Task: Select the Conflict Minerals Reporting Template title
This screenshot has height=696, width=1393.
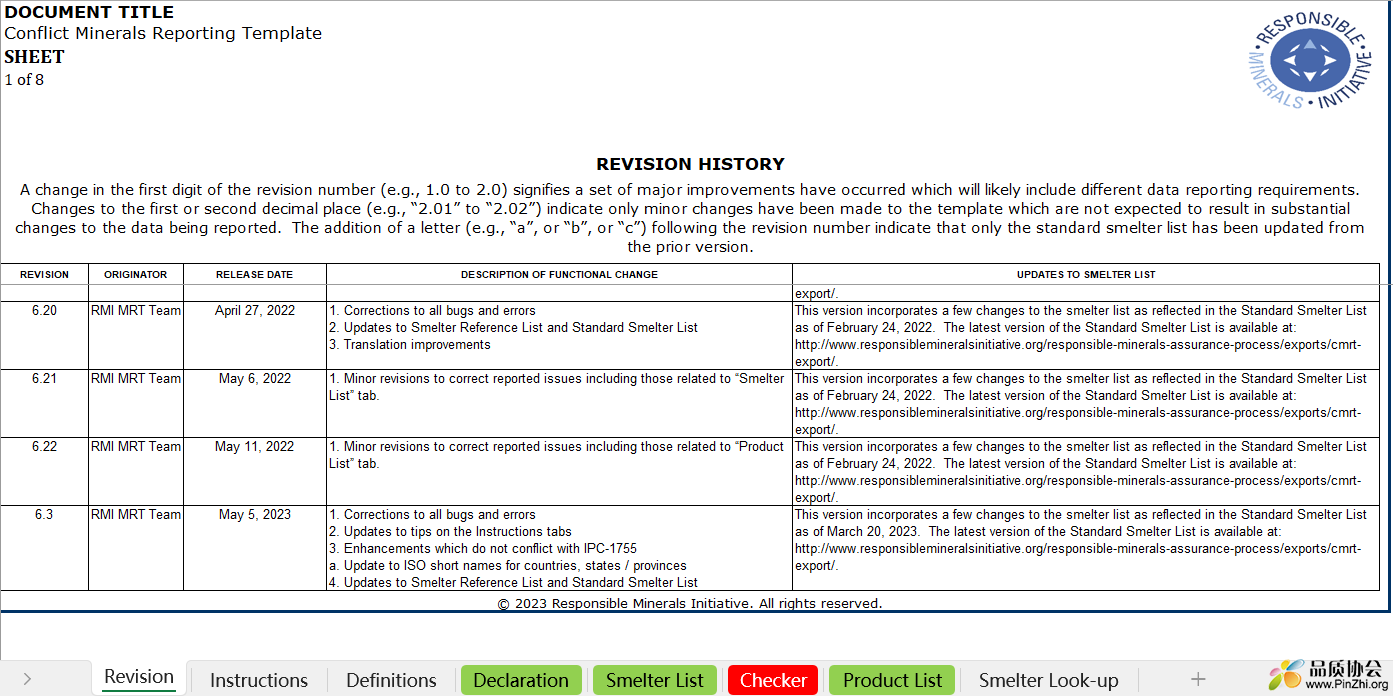Action: pos(163,33)
